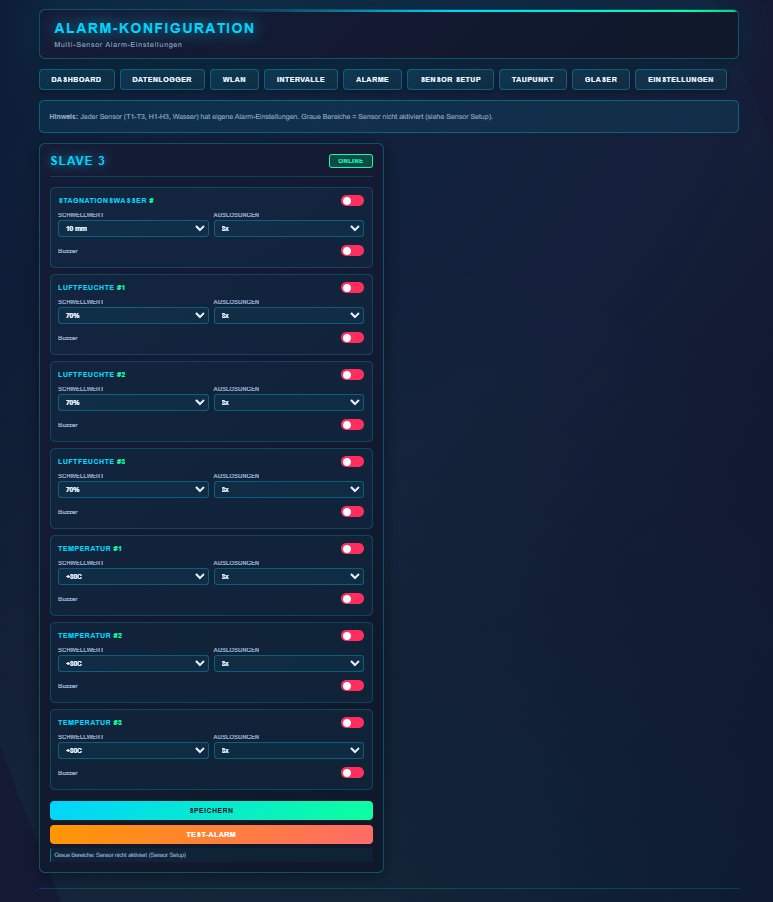The image size is (773, 902).
Task: Switch on Buzzer under Stagnationswasser
Action: click(x=352, y=250)
